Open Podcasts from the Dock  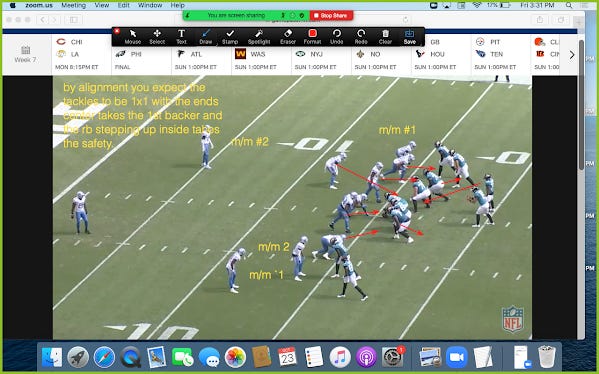click(366, 357)
